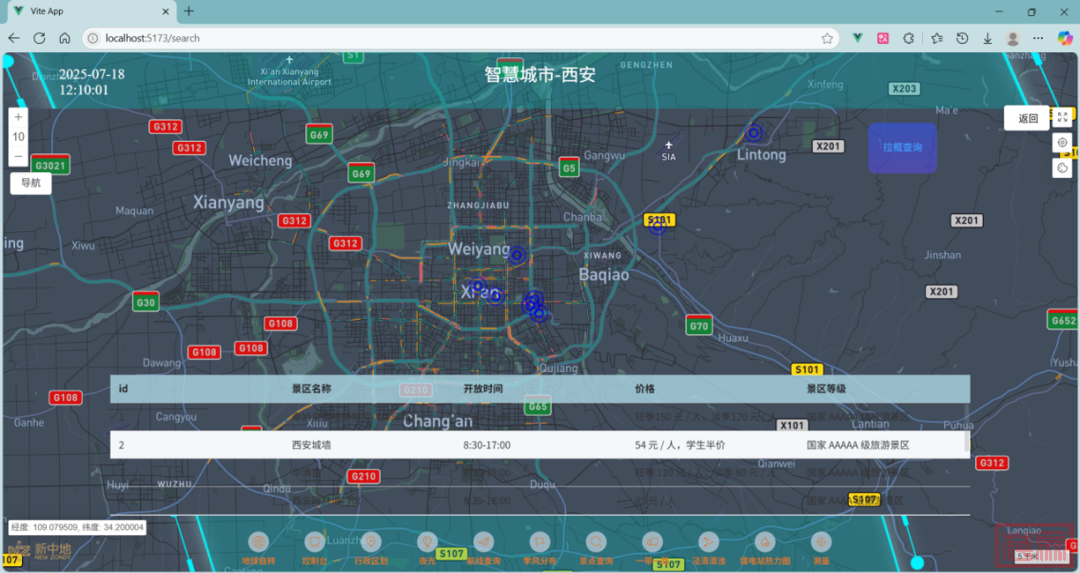This screenshot has width=1080, height=573.
Task: Click the 地球自转 globe rotation icon
Action: 258,541
